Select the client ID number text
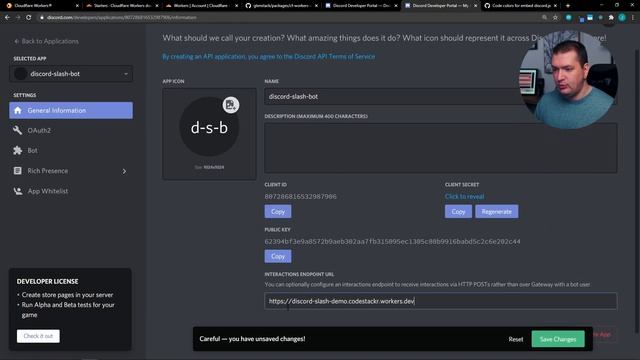This screenshot has width=640, height=360. click(300, 197)
